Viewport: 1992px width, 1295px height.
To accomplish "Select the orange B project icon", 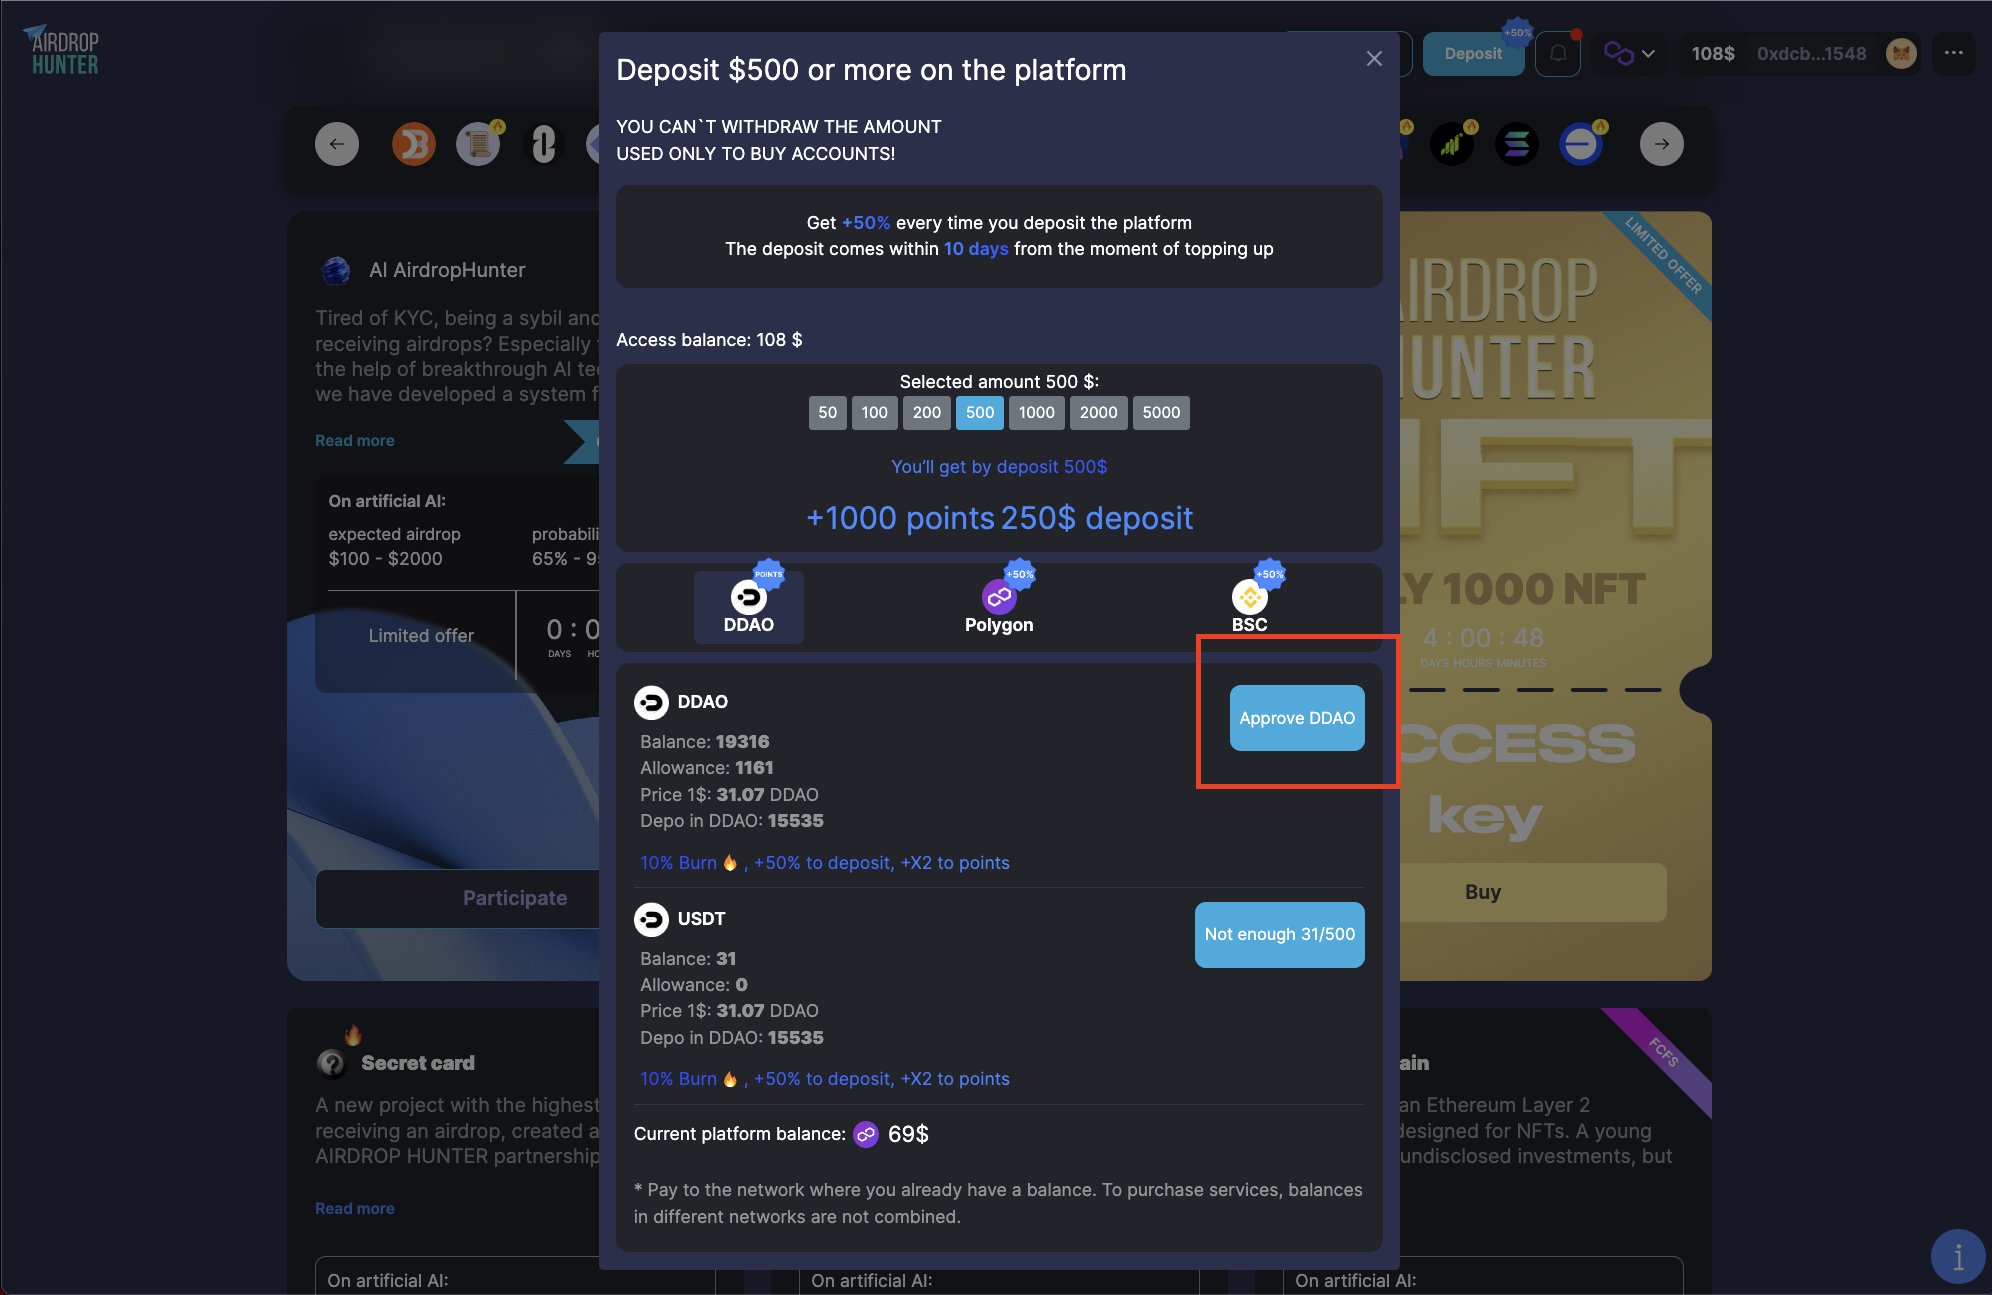I will 413,144.
